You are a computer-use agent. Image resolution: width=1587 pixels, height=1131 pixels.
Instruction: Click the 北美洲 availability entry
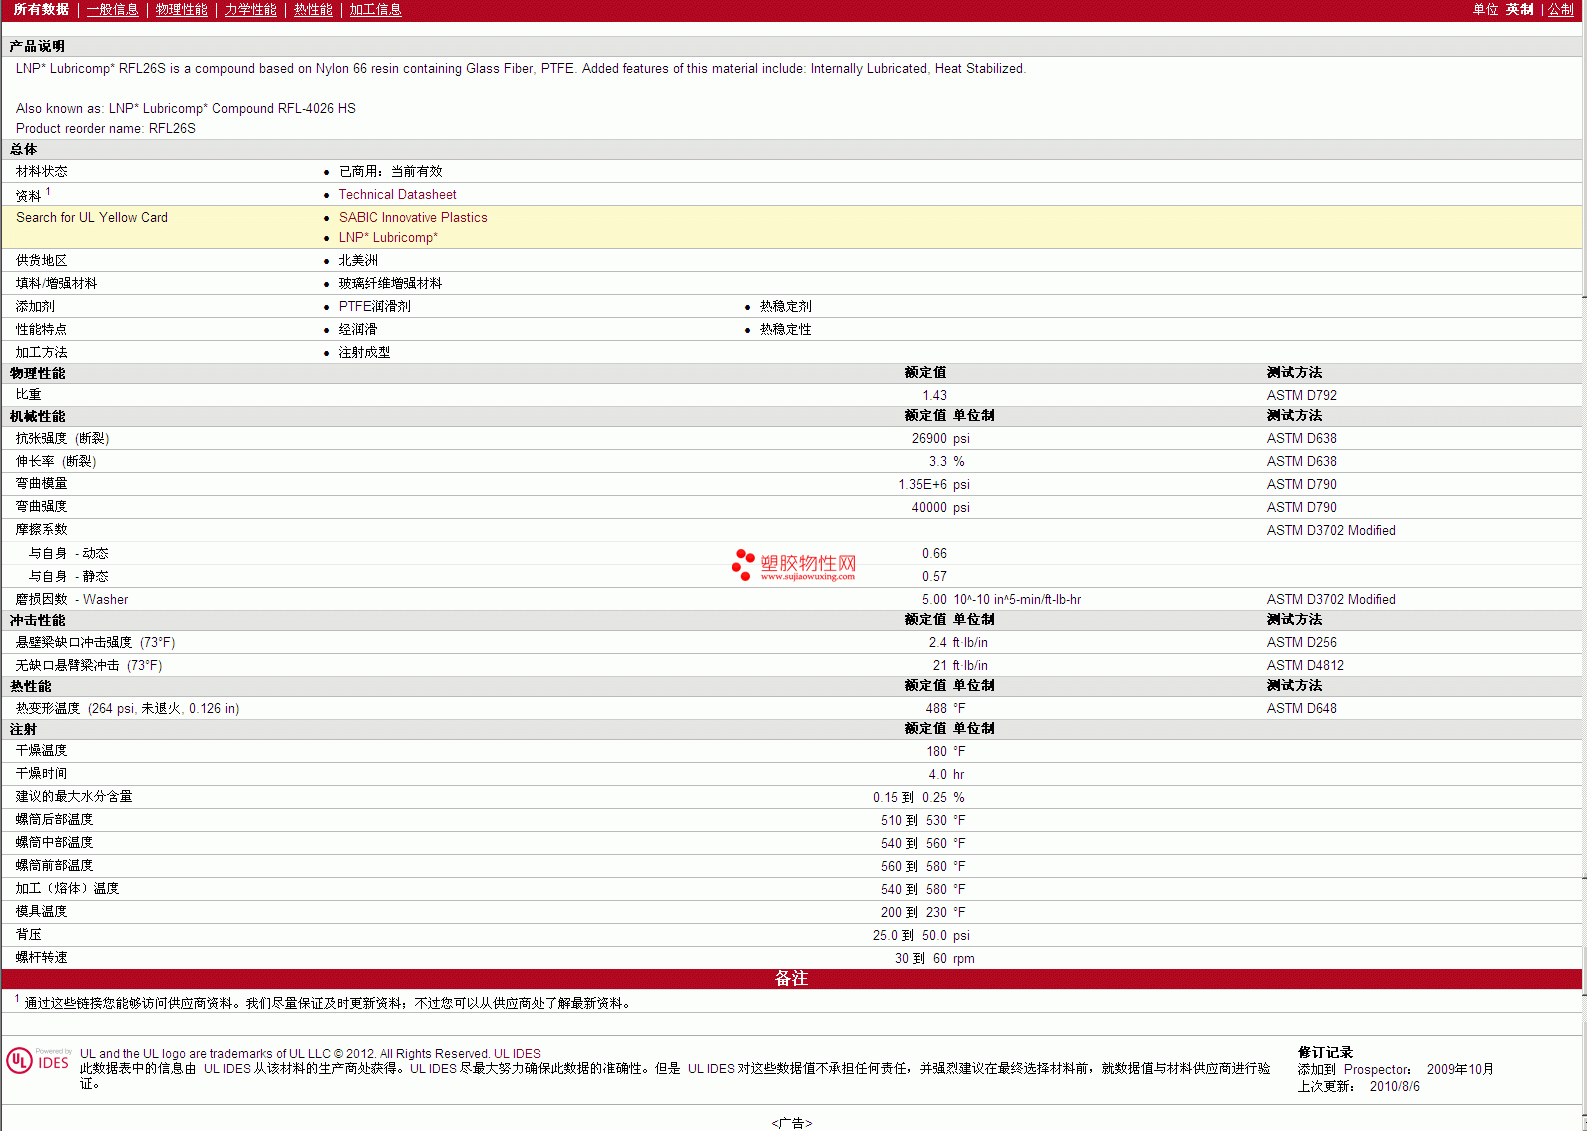click(358, 261)
